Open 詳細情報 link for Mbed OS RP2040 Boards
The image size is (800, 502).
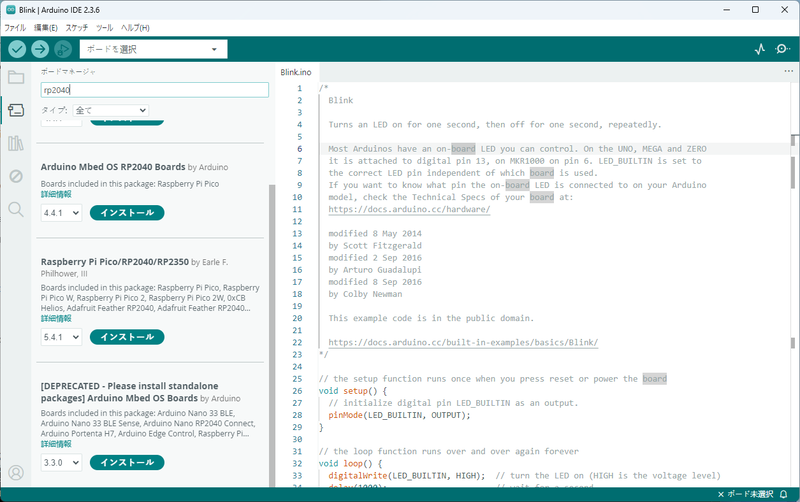56,194
